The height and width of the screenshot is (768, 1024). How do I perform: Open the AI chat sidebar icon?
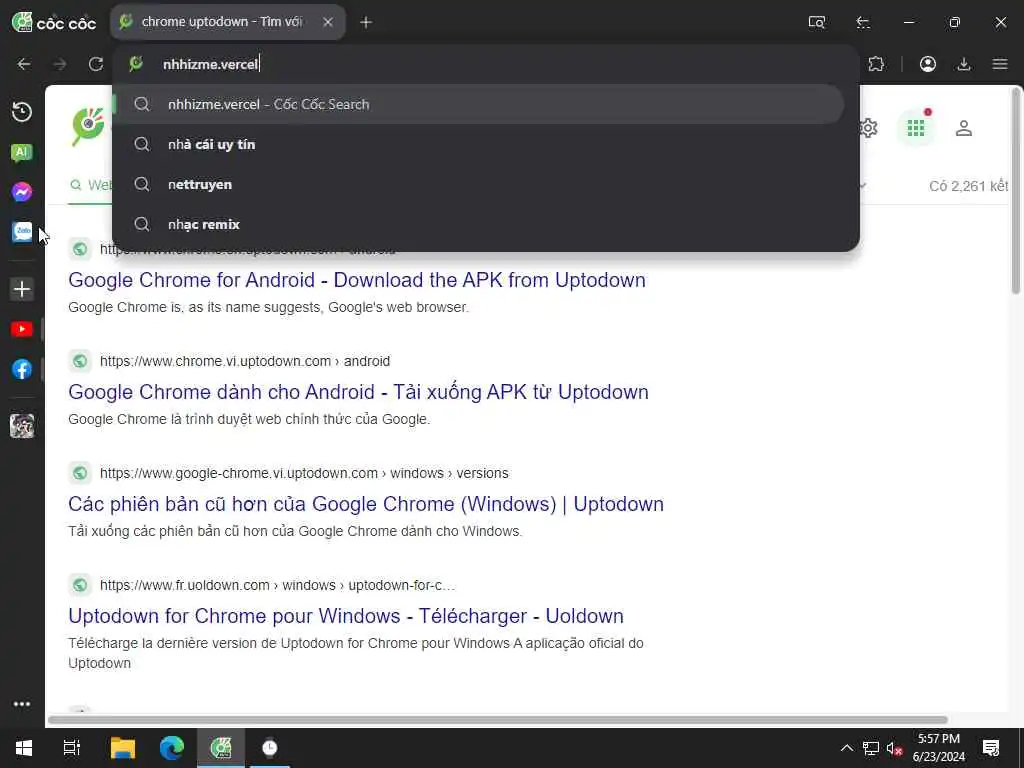(x=22, y=152)
